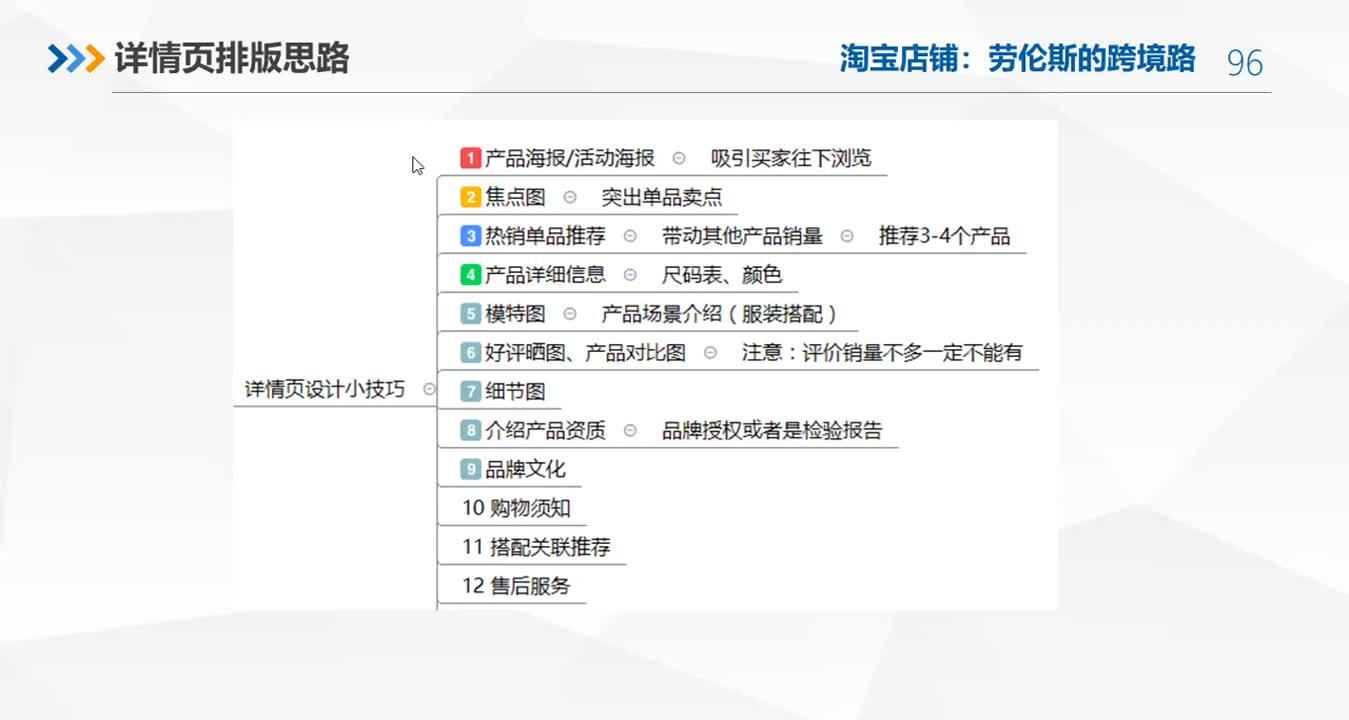Image resolution: width=1349 pixels, height=720 pixels.
Task: Click the 淘宝店铺：劳伦斯的跨境路 header text
Action: click(x=1018, y=59)
